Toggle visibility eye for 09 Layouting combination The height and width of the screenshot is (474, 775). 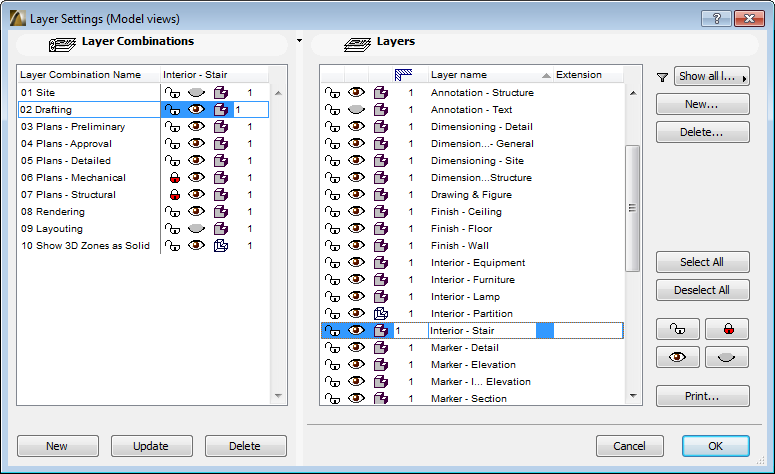pos(196,229)
